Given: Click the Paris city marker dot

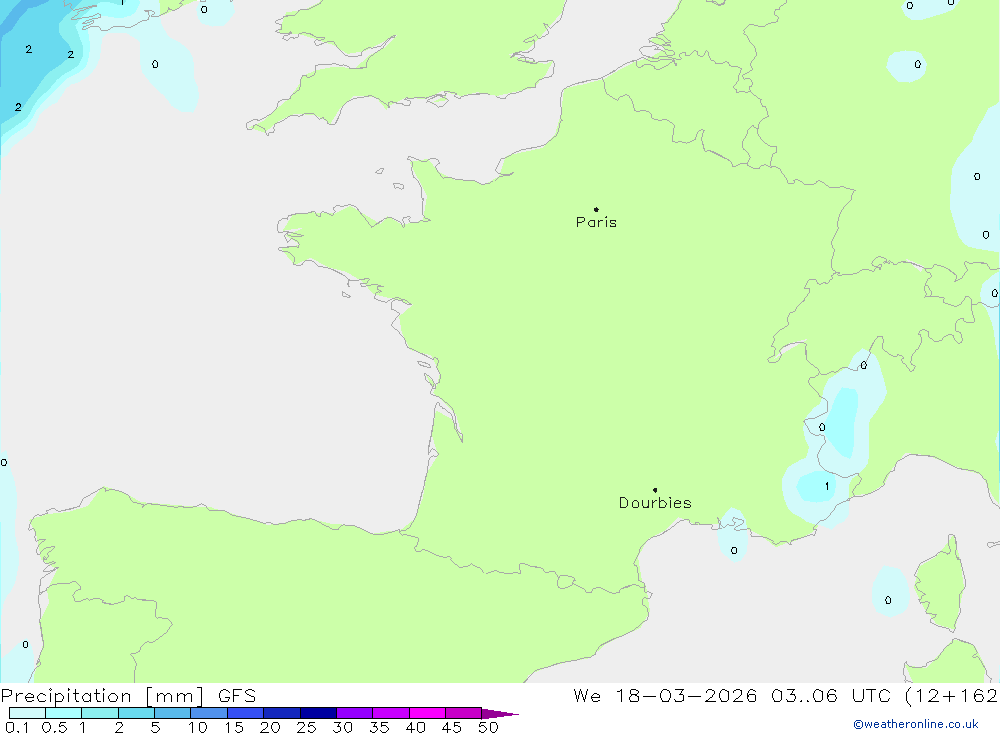Looking at the screenshot, I should (596, 209).
